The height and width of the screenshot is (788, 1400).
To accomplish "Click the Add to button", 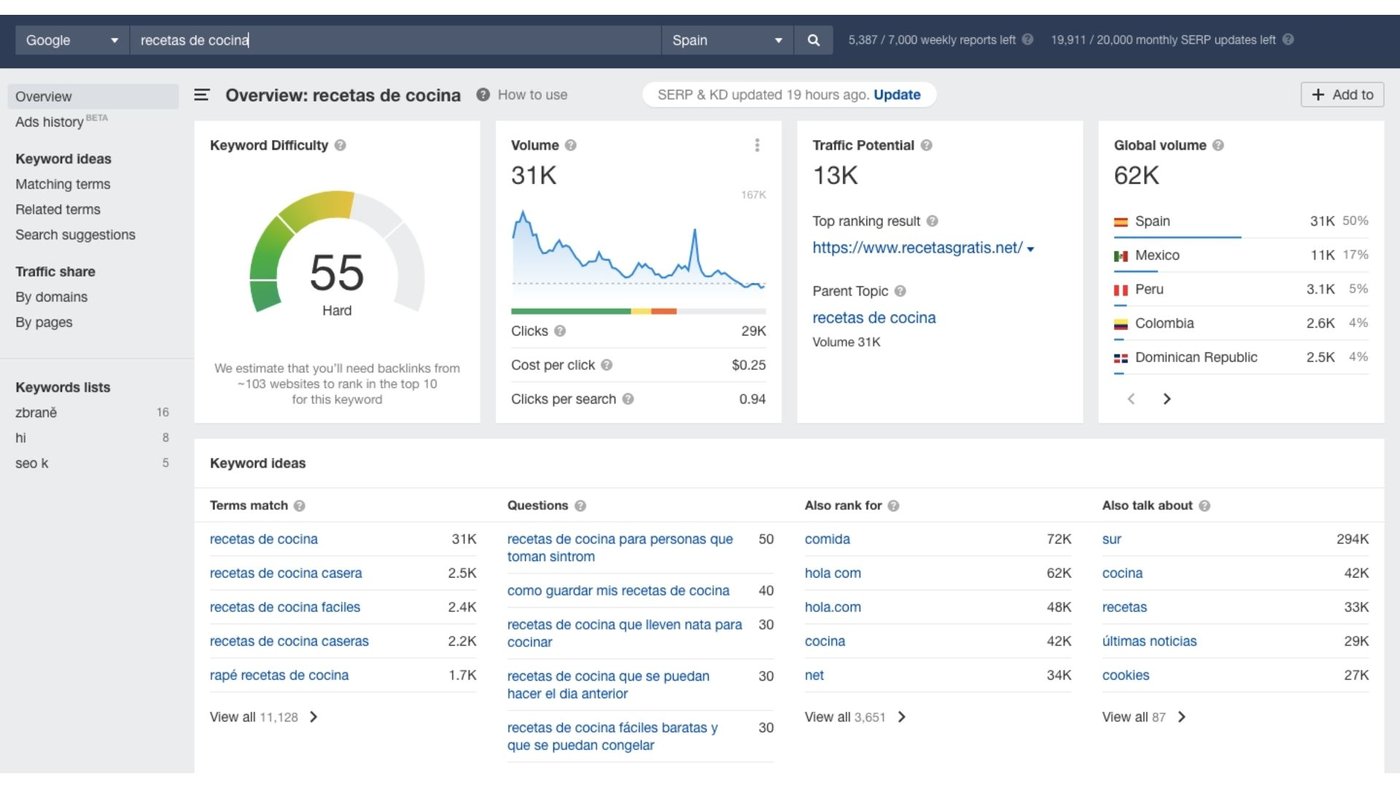I will click(x=1342, y=95).
